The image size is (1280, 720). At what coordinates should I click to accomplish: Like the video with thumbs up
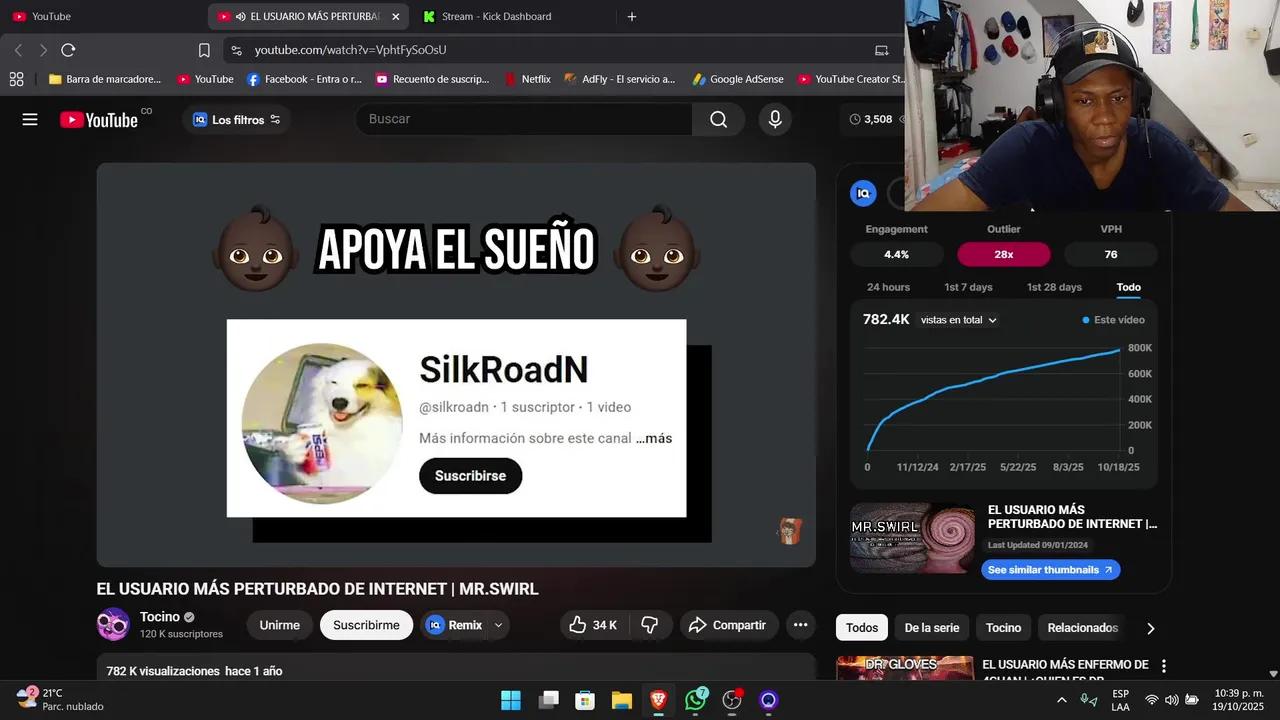click(593, 625)
